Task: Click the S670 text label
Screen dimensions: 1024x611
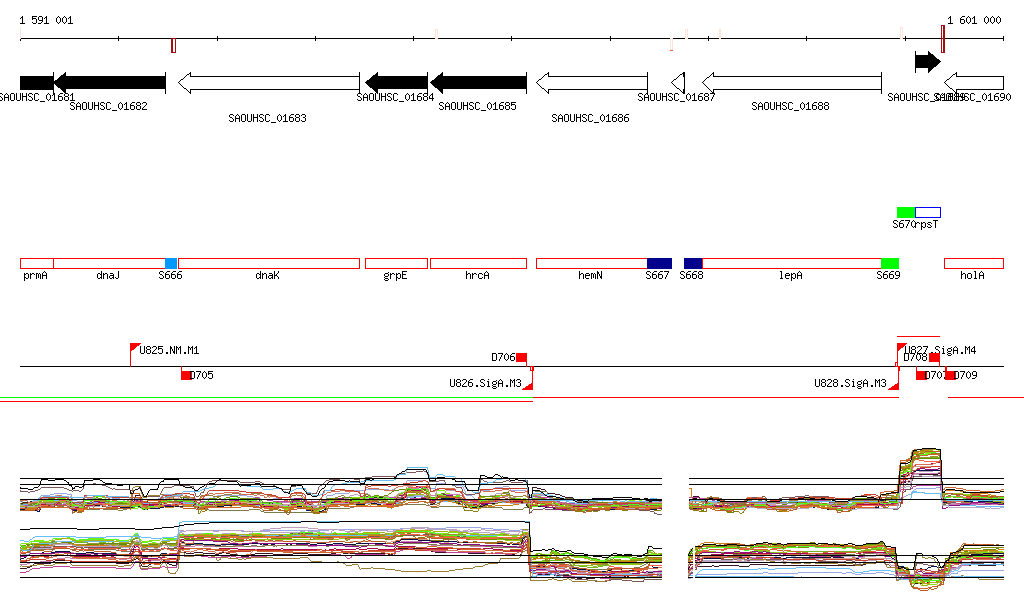Action: coord(903,225)
